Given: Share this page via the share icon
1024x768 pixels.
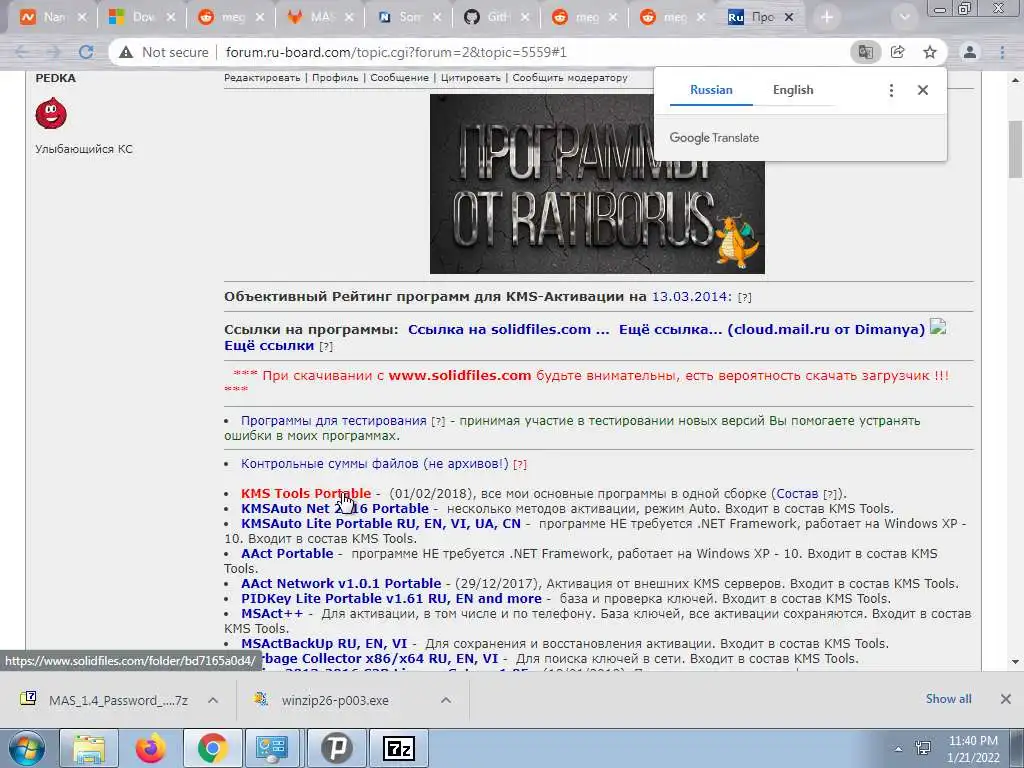Looking at the screenshot, I should (898, 52).
